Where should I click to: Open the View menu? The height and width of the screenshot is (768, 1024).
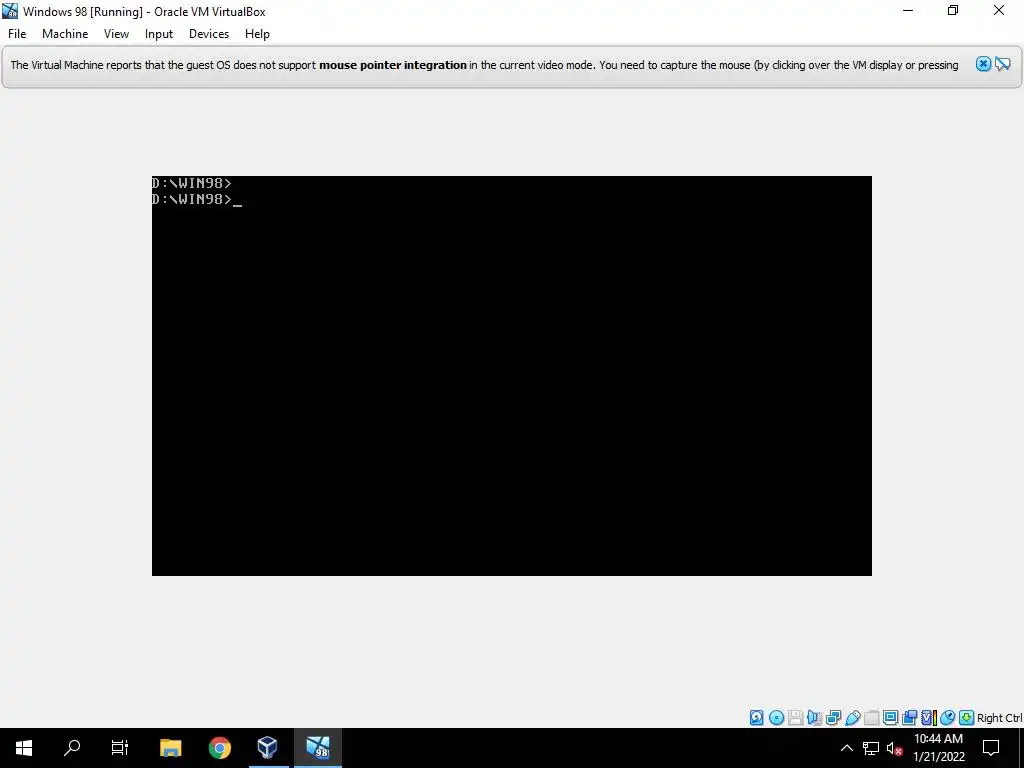[x=116, y=34]
